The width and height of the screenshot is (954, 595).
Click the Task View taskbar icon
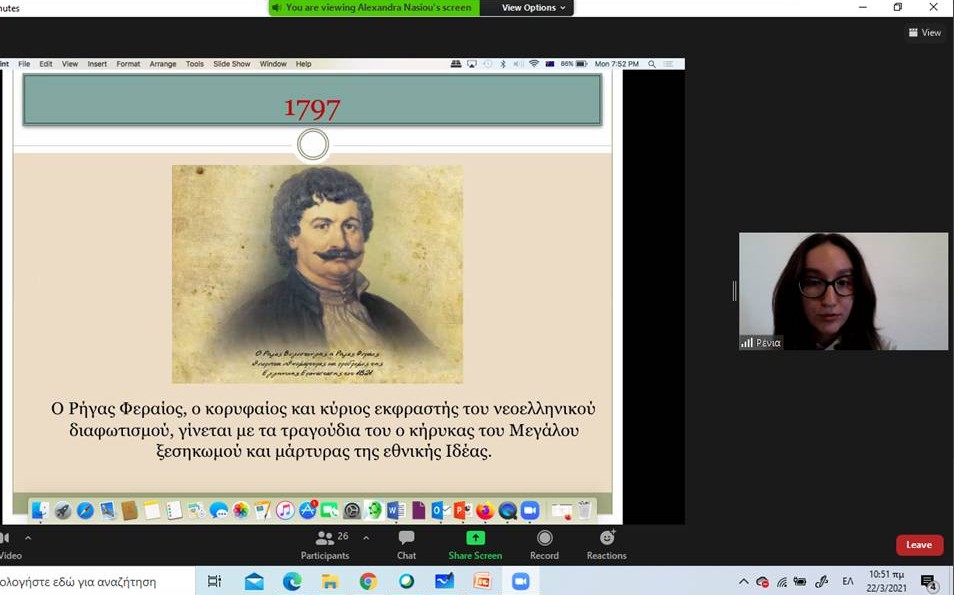(x=214, y=581)
